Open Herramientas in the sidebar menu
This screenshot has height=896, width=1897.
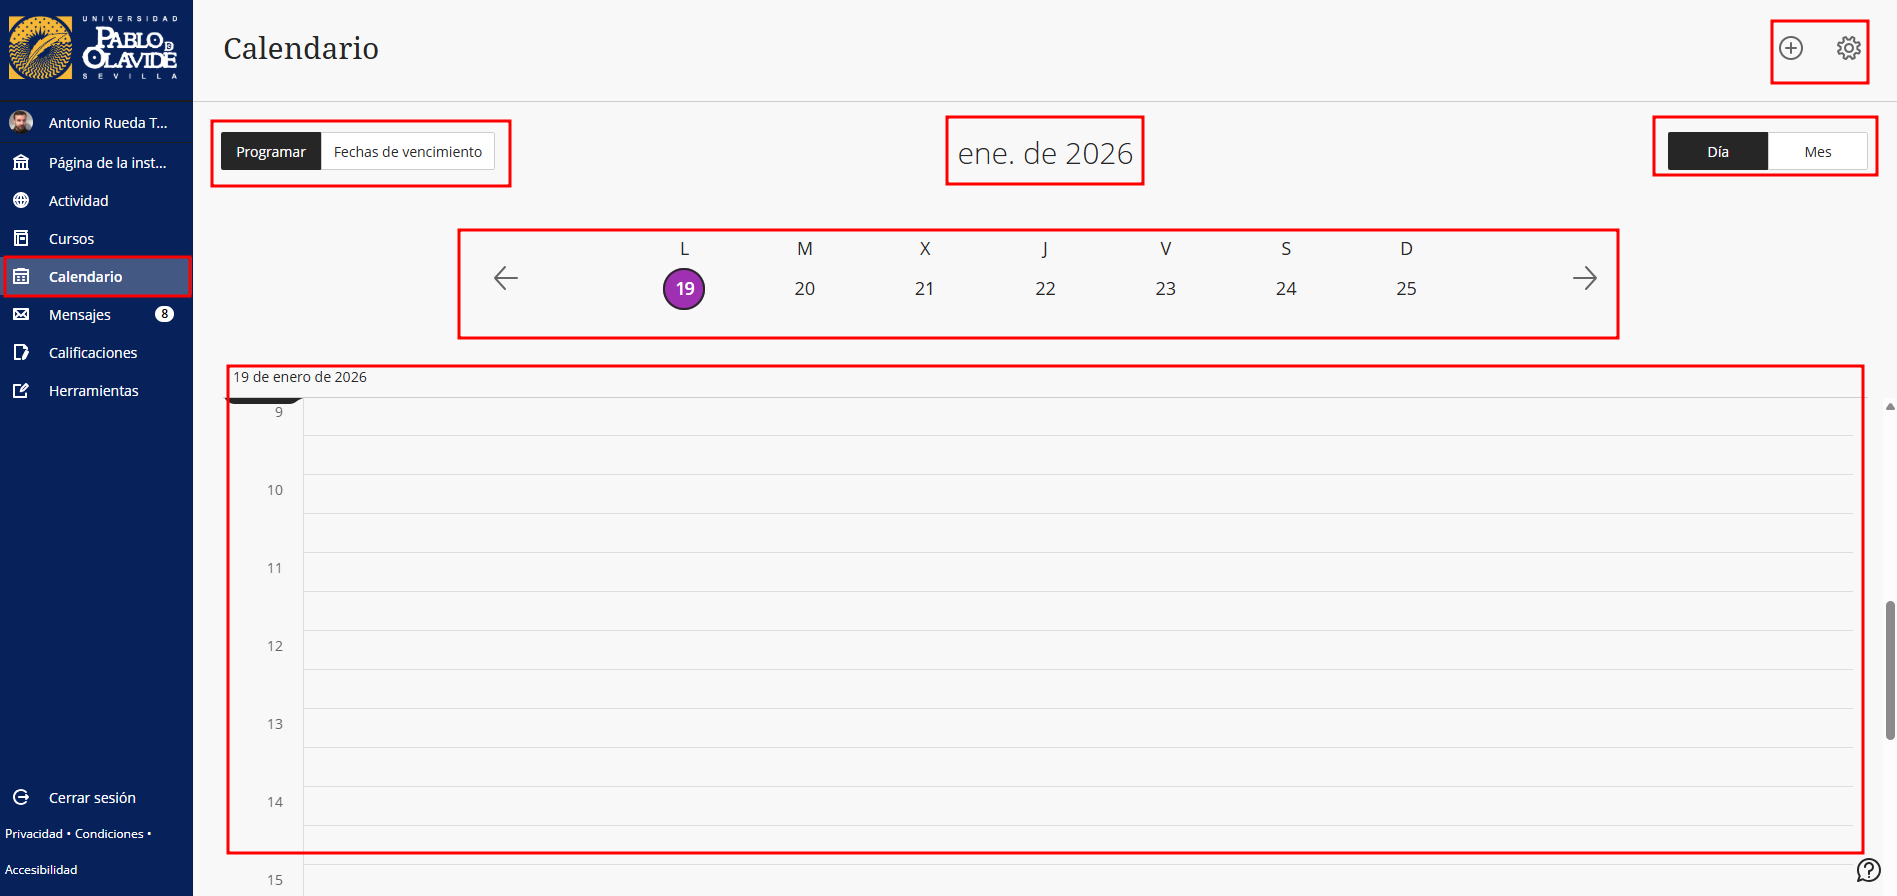point(93,391)
